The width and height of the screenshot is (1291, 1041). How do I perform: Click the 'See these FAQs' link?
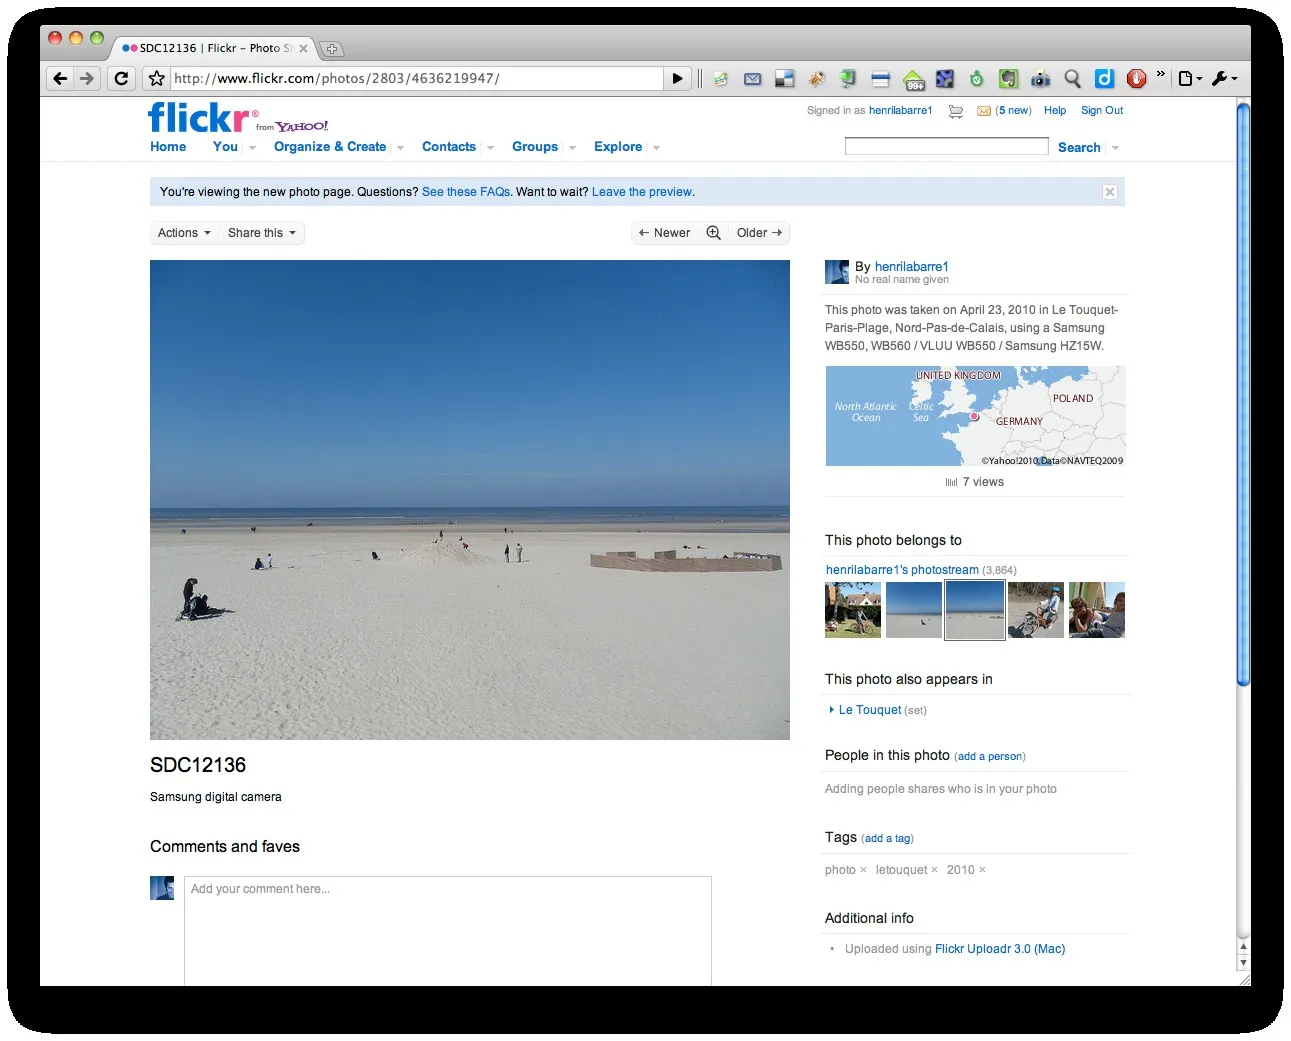466,192
